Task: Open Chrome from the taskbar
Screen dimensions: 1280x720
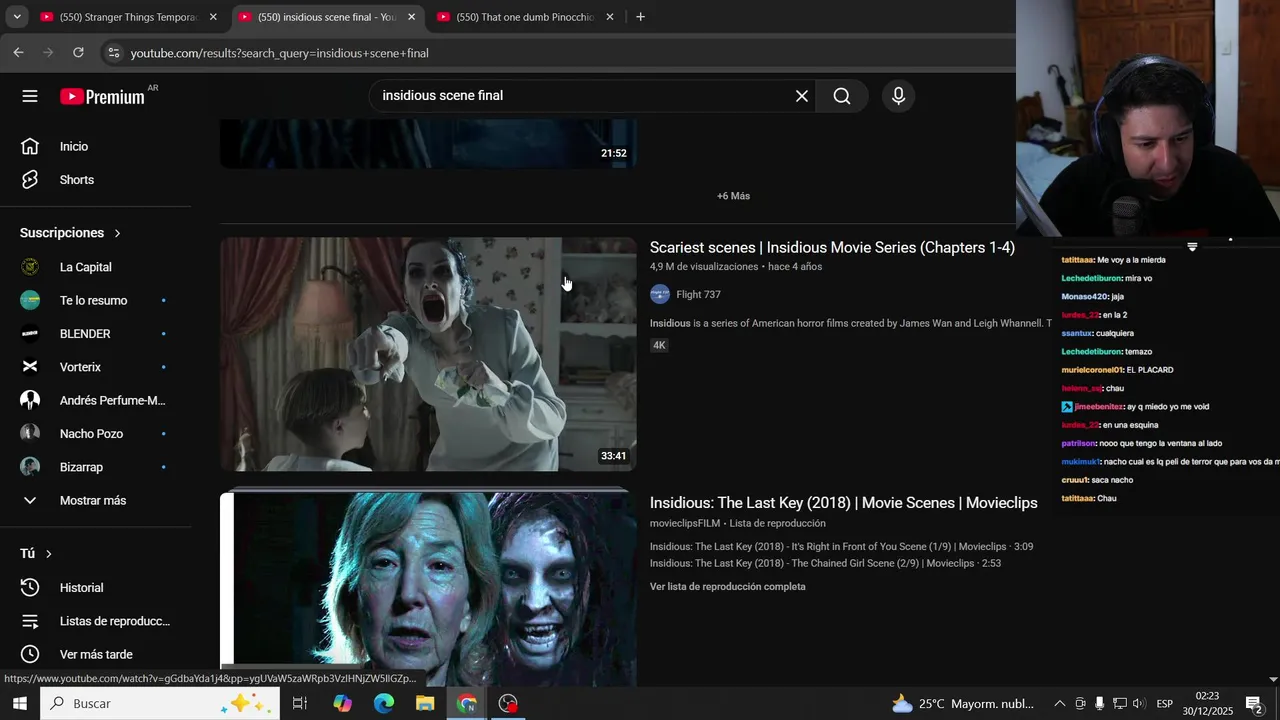Action: [x=467, y=704]
